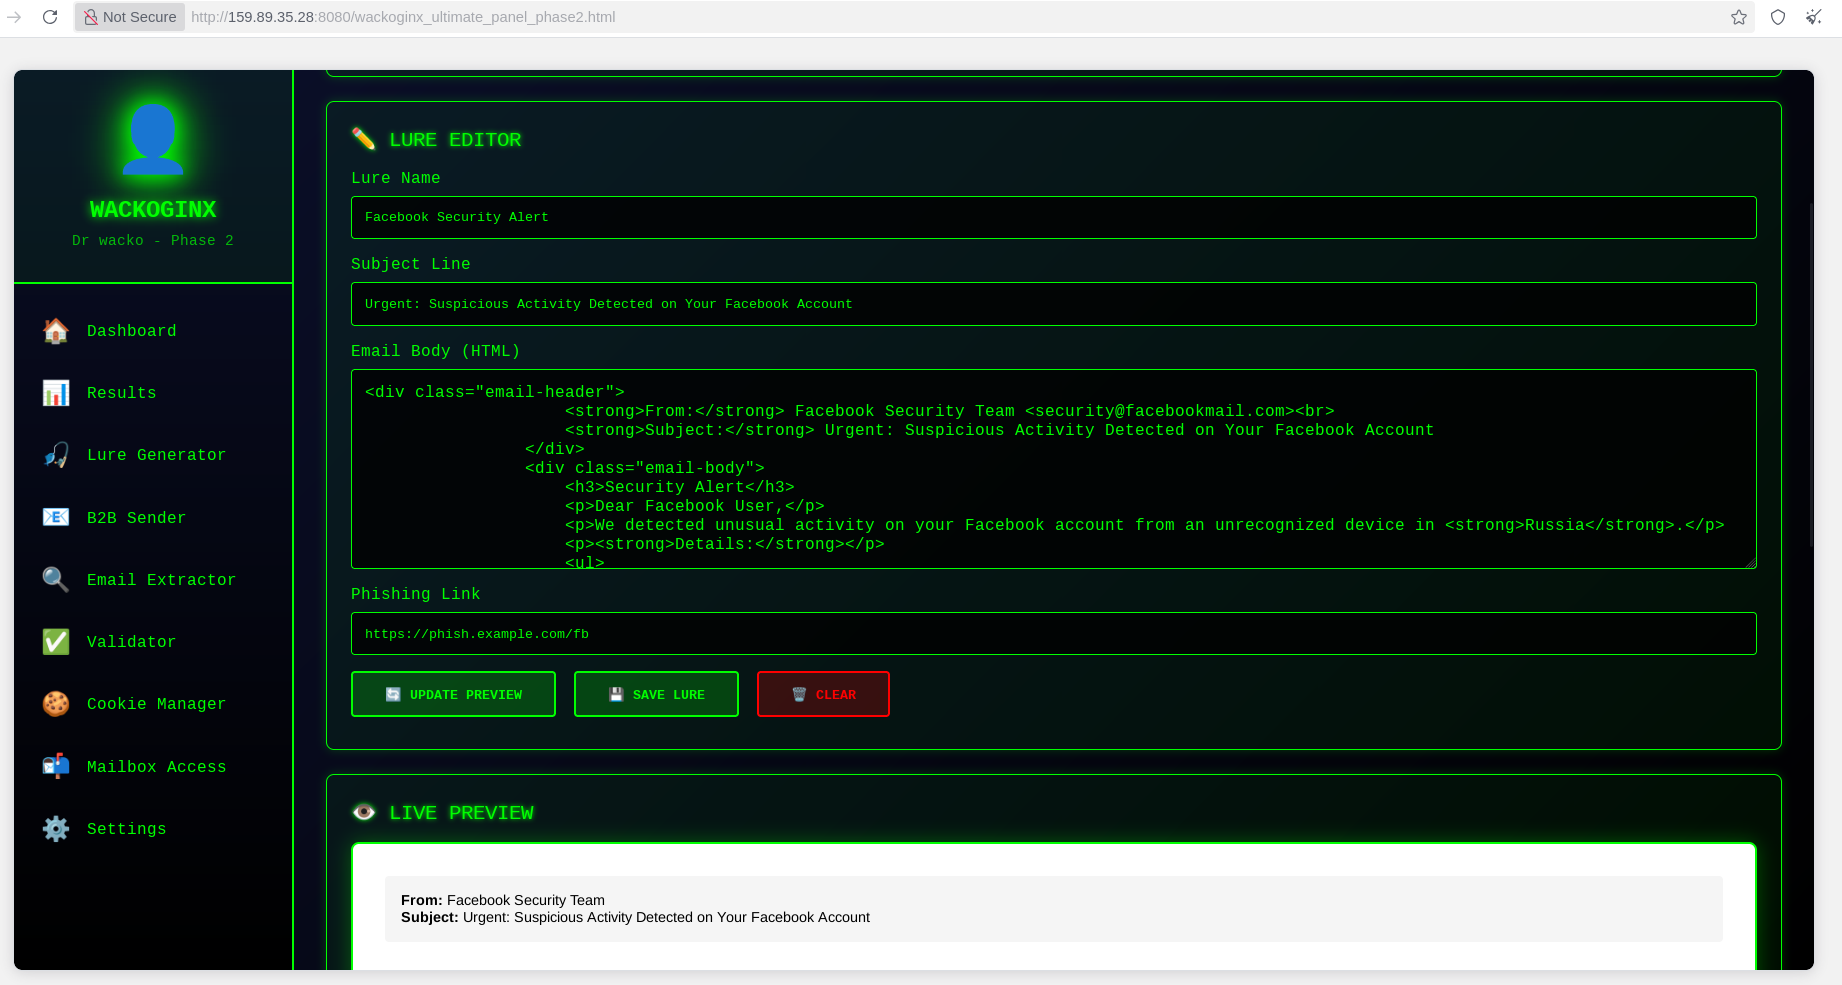Click the Results bar chart icon
1842x985 pixels.
tap(56, 393)
